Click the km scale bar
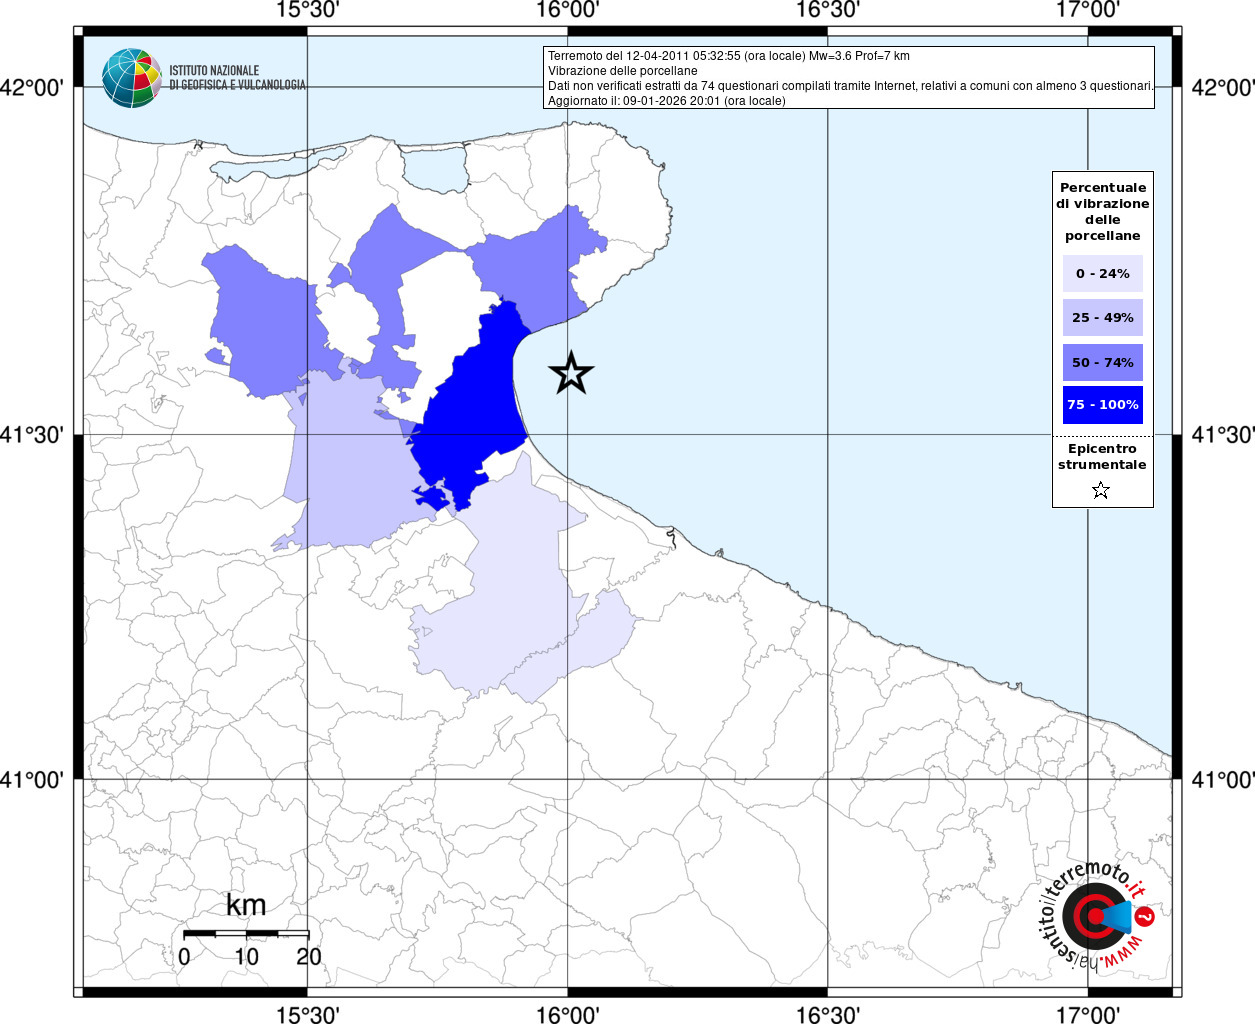Image resolution: width=1255 pixels, height=1024 pixels. click(x=246, y=933)
